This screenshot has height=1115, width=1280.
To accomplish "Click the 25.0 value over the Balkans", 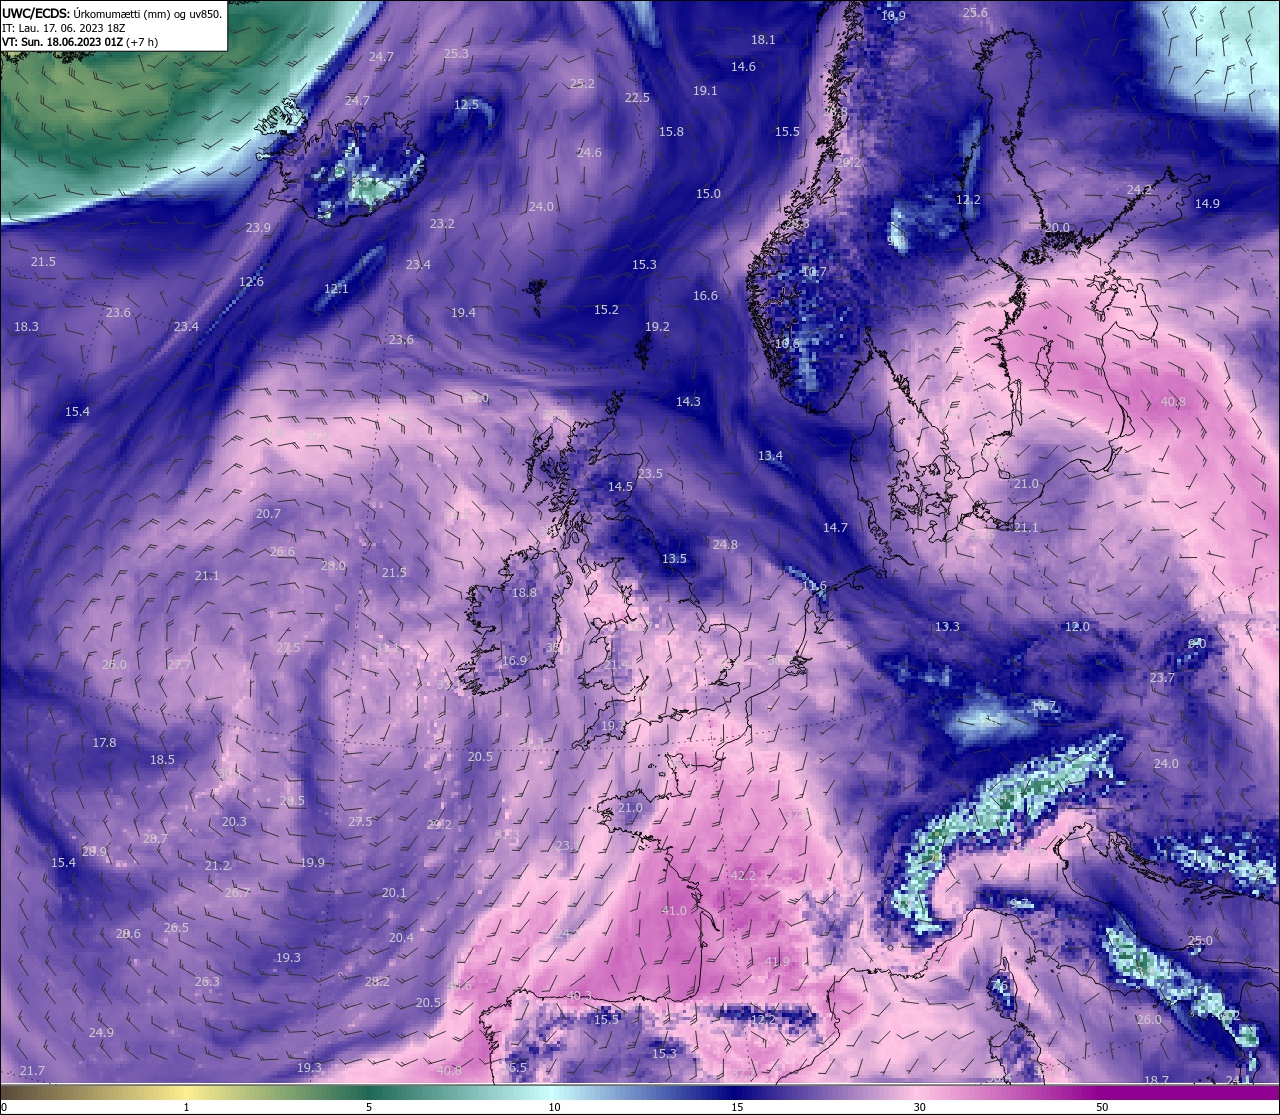I will (1200, 941).
